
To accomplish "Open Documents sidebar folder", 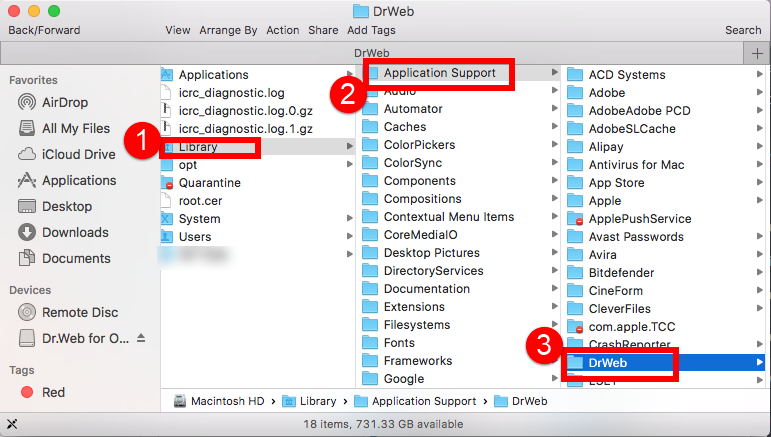I will tap(64, 259).
